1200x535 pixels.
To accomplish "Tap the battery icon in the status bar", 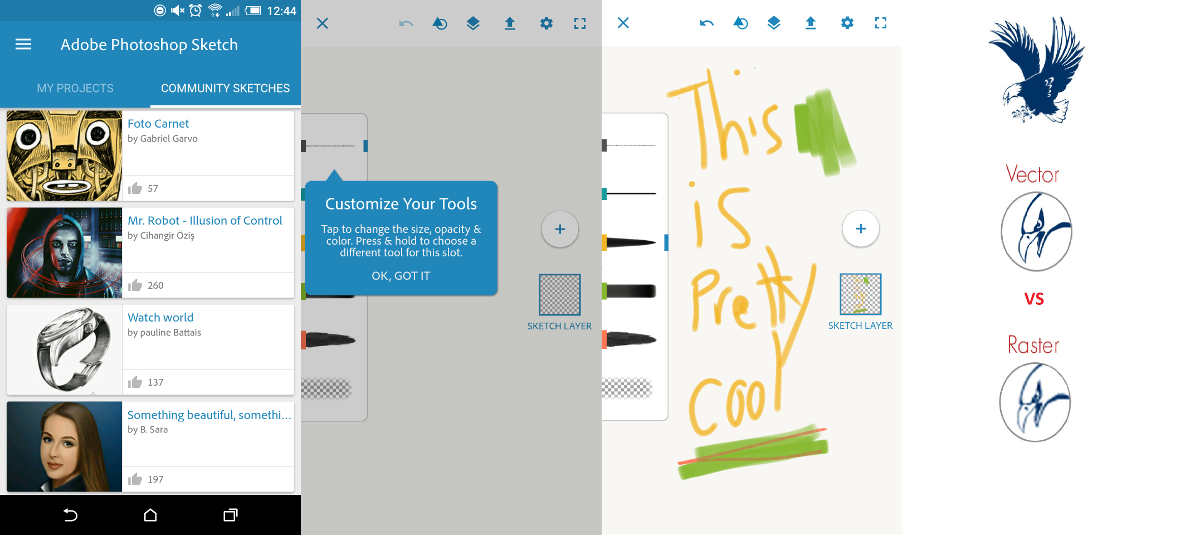I will point(253,10).
